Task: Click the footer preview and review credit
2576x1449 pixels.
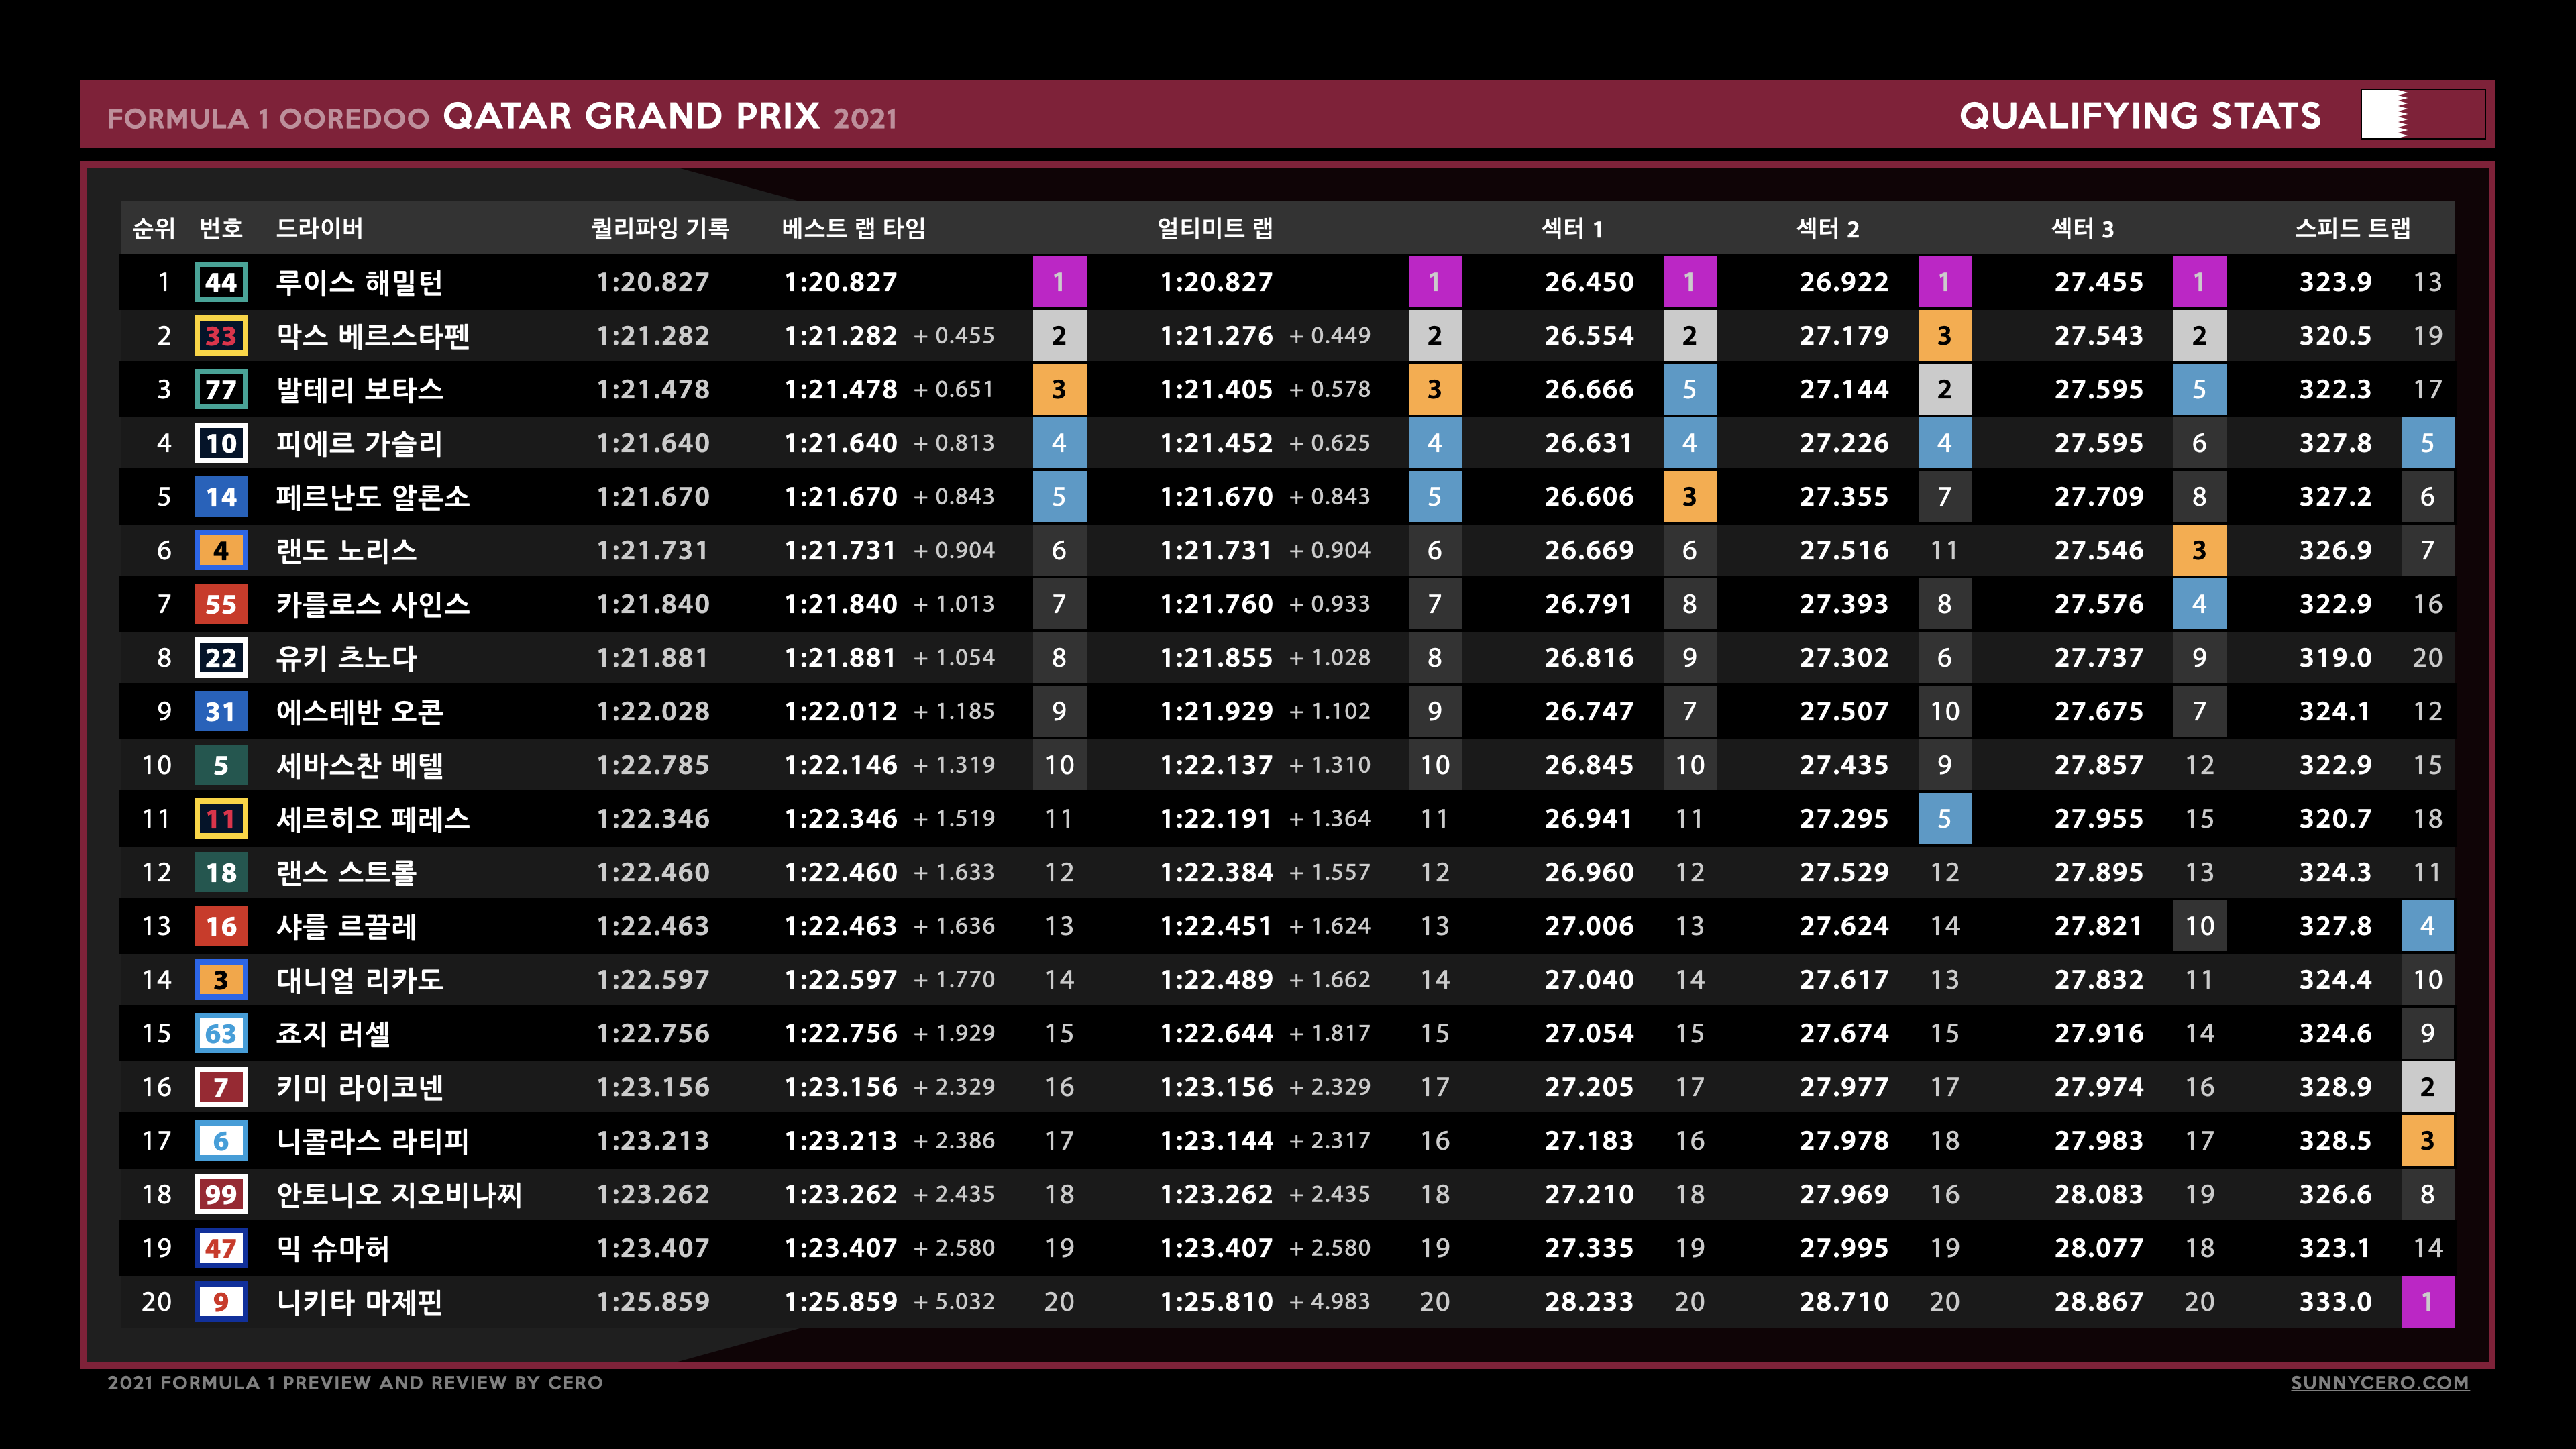Action: pos(355,1382)
